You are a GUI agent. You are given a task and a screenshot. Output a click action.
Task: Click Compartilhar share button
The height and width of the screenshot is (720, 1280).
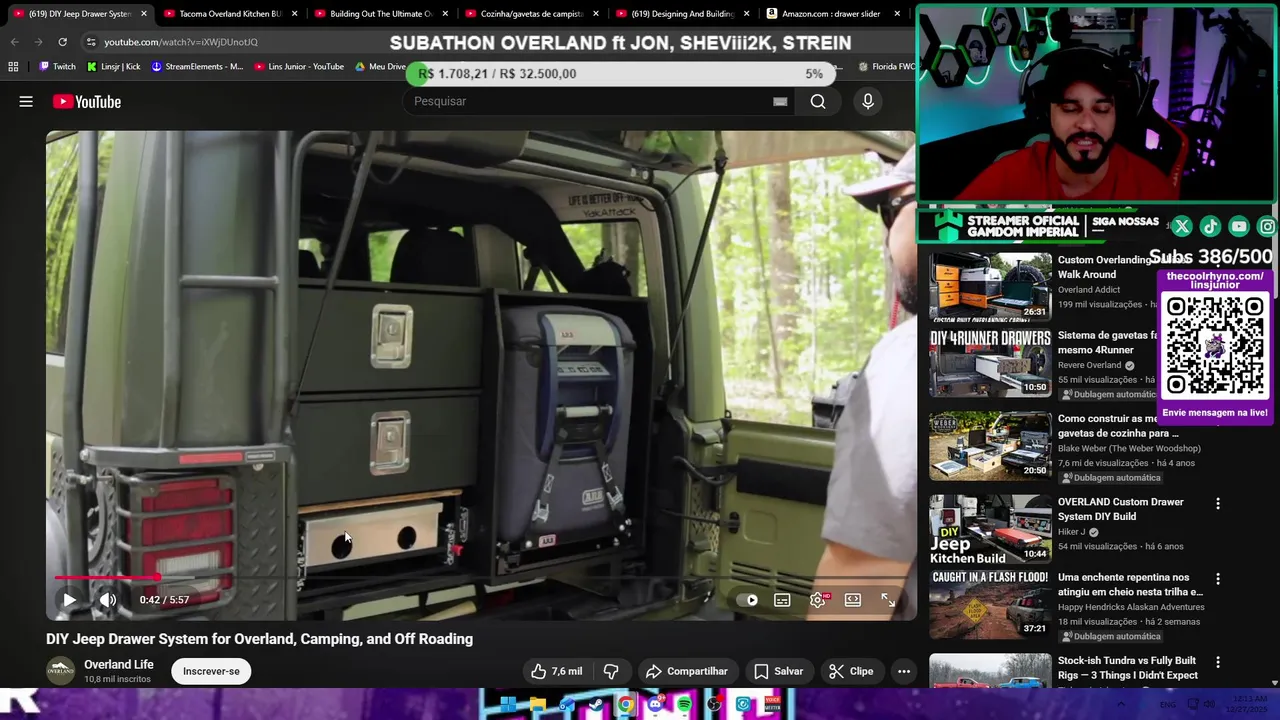(687, 671)
